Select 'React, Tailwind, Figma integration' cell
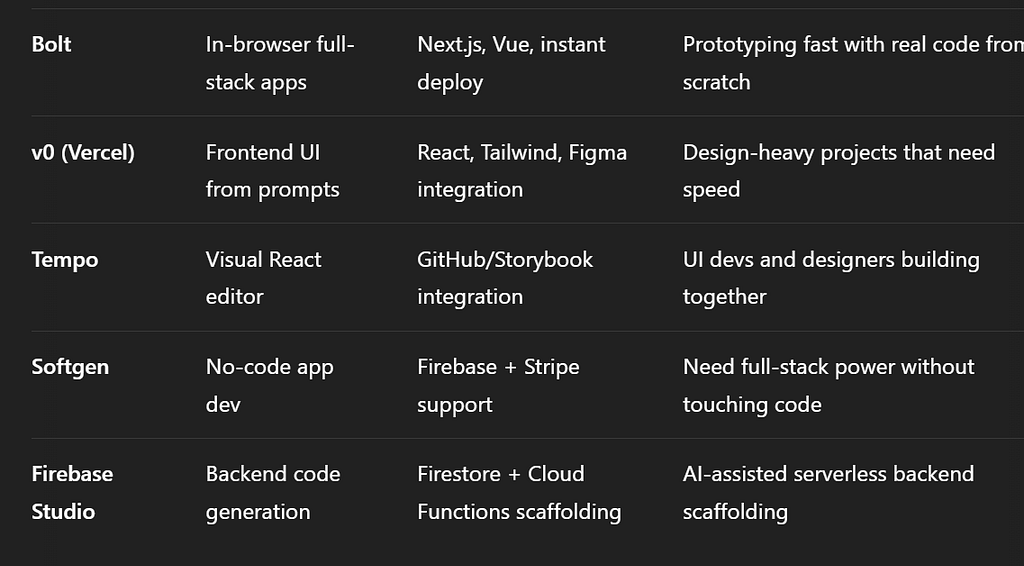The image size is (1024, 566). (522, 171)
